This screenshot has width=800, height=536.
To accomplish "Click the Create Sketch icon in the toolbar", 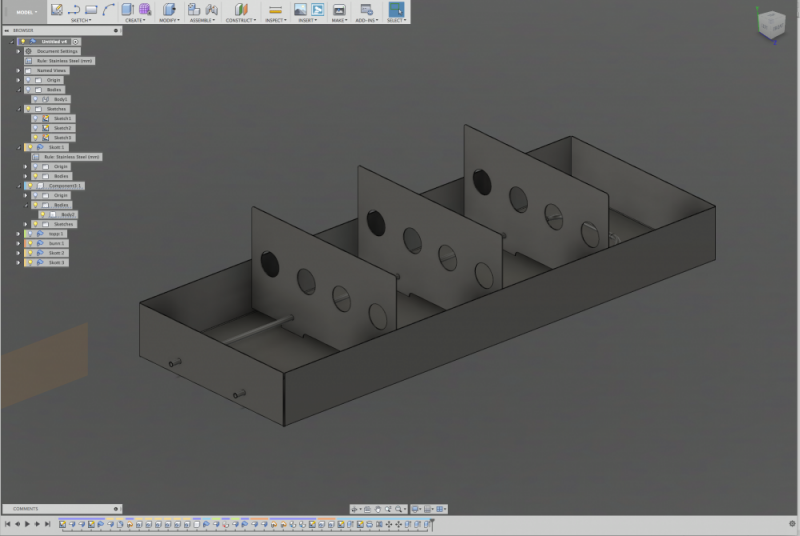I will [57, 9].
